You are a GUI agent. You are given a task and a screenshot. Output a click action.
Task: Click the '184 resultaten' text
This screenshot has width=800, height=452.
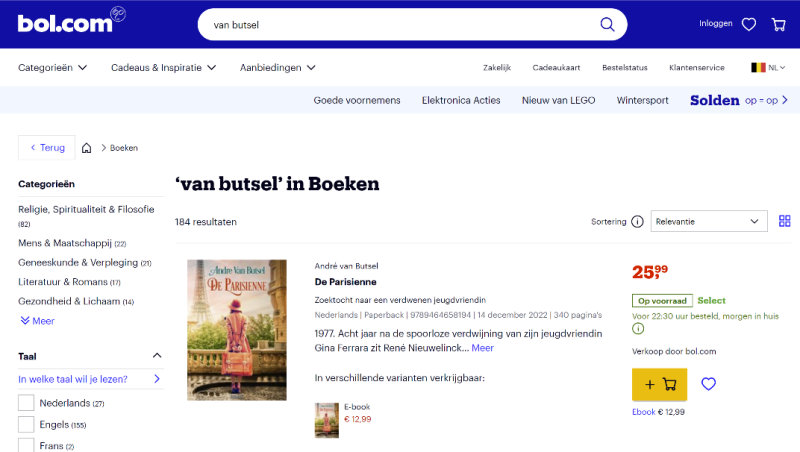[x=206, y=222]
